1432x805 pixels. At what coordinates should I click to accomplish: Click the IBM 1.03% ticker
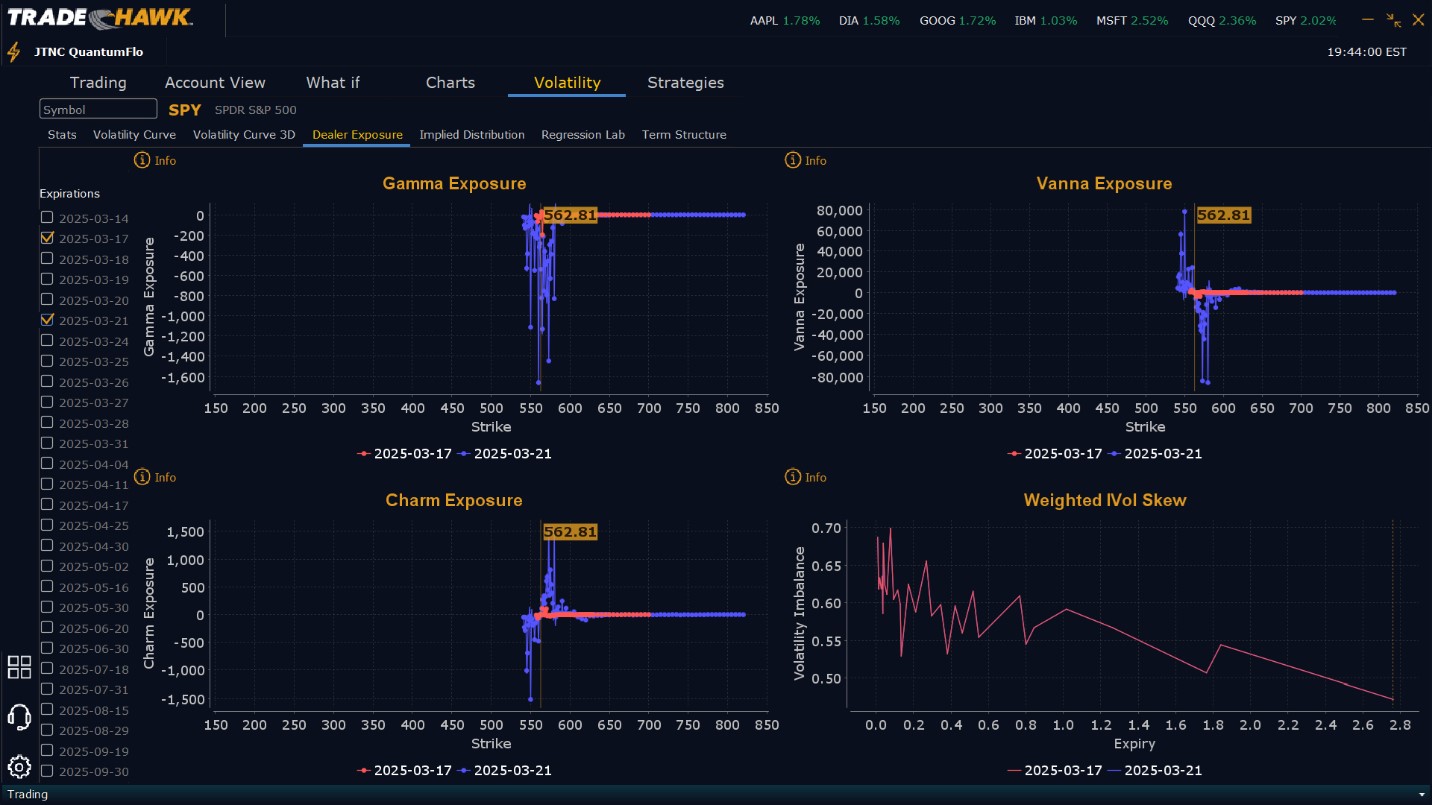(x=1045, y=21)
